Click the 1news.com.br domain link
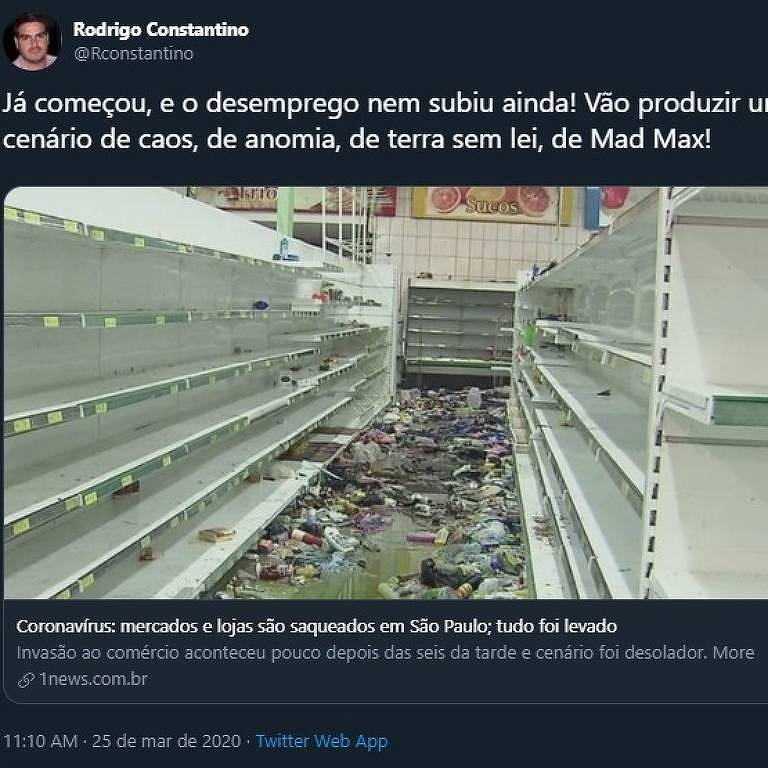768x768 pixels. pyautogui.click(x=94, y=679)
